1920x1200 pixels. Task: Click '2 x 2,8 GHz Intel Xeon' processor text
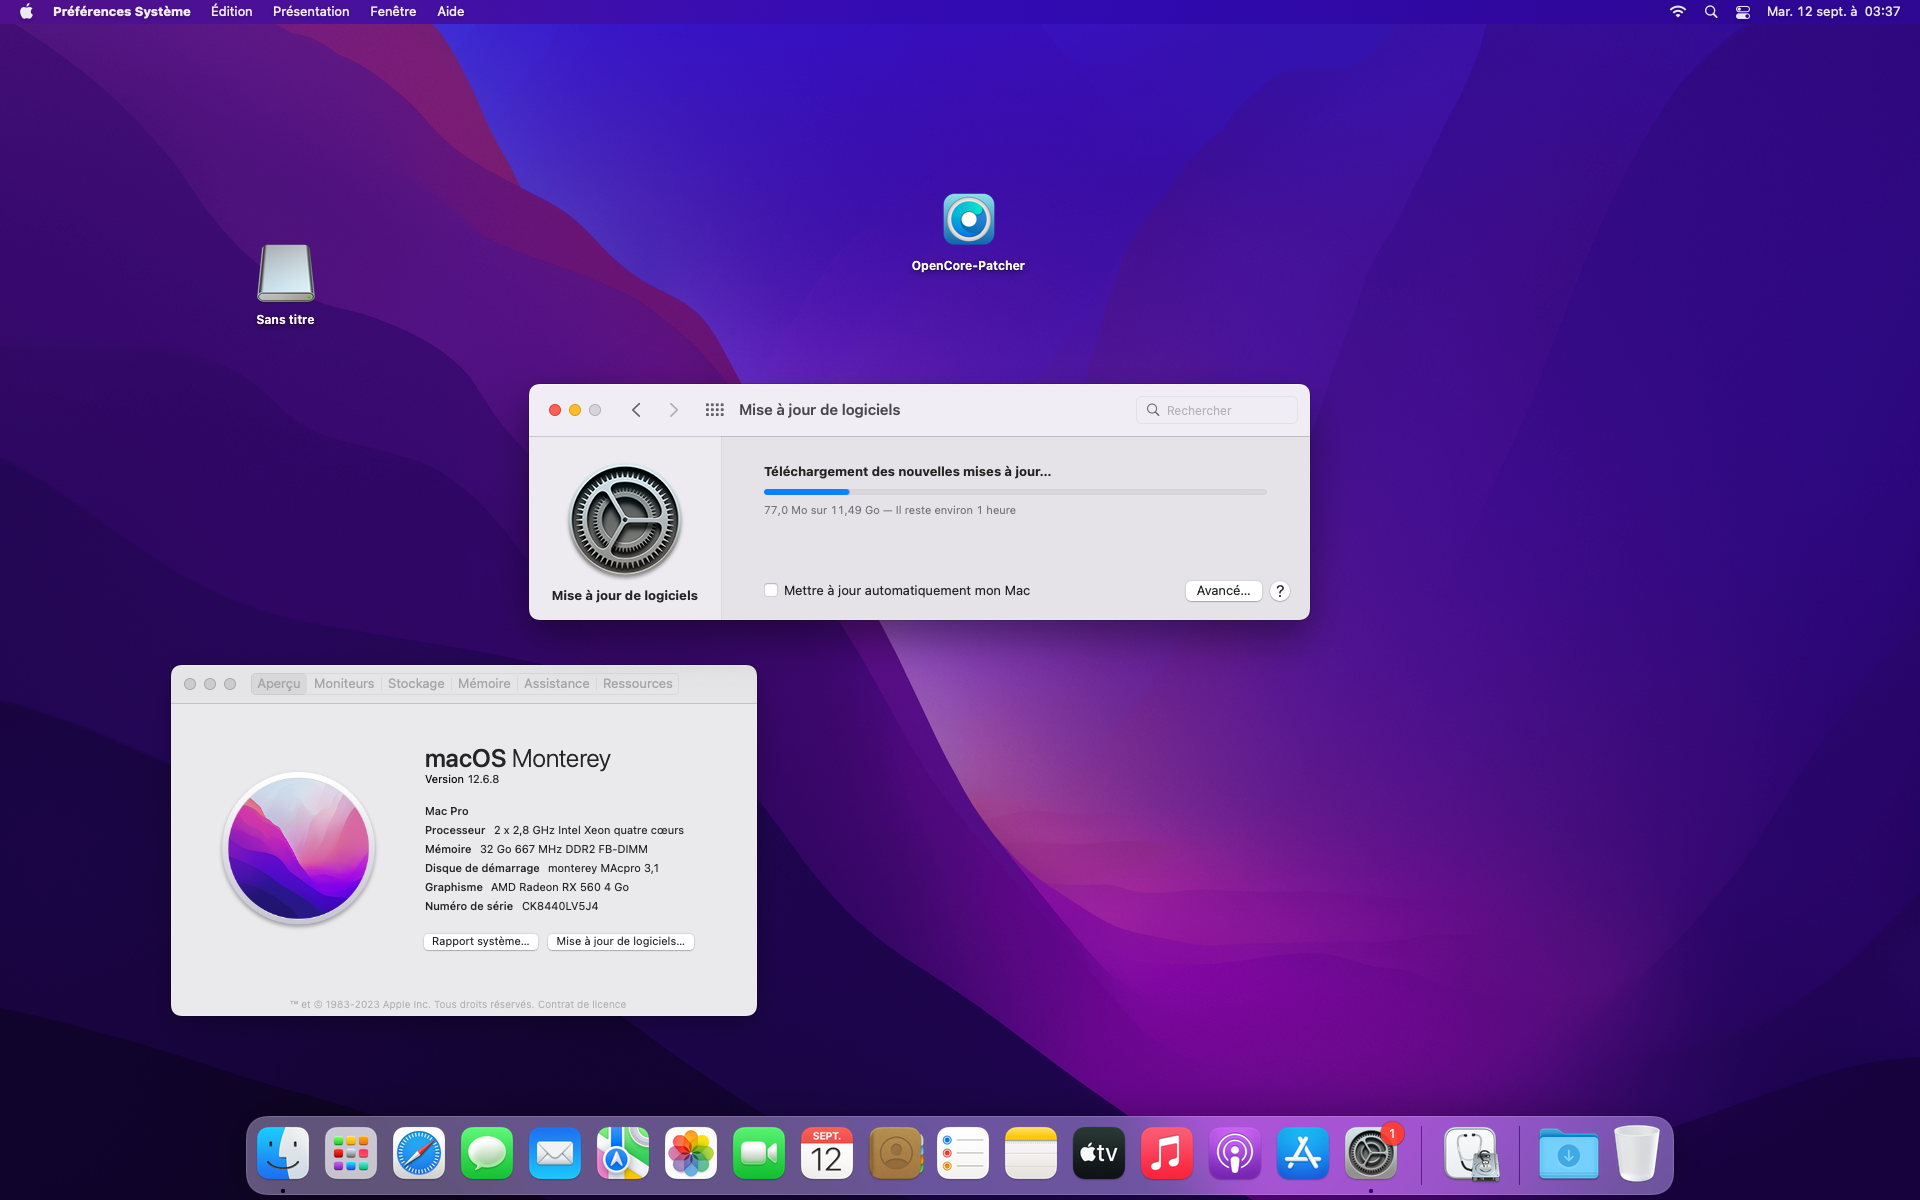pyautogui.click(x=589, y=831)
